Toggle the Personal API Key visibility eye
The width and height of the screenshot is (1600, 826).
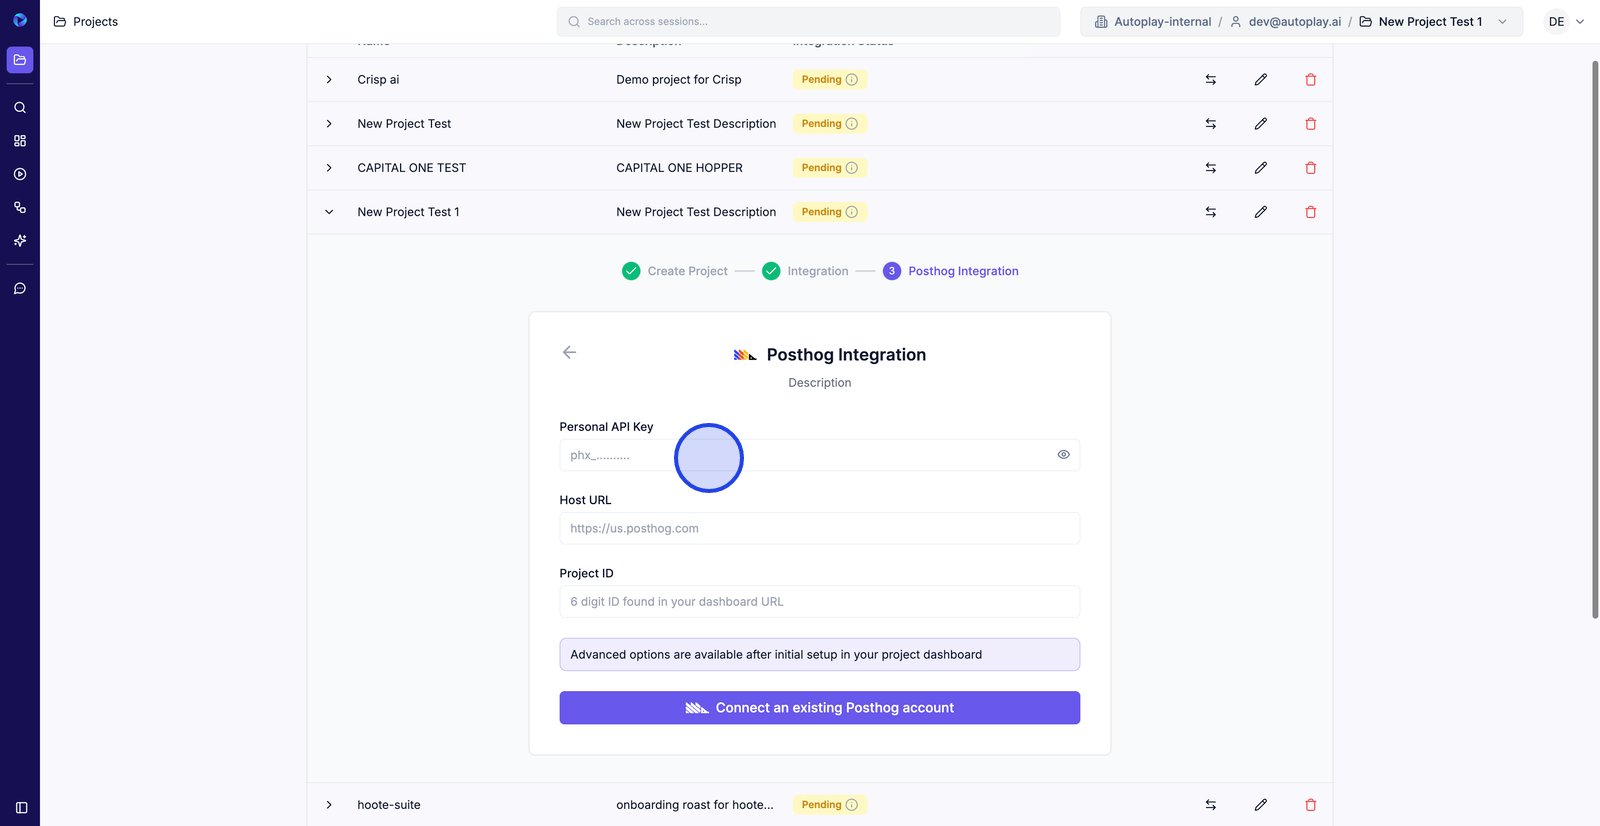[1063, 455]
